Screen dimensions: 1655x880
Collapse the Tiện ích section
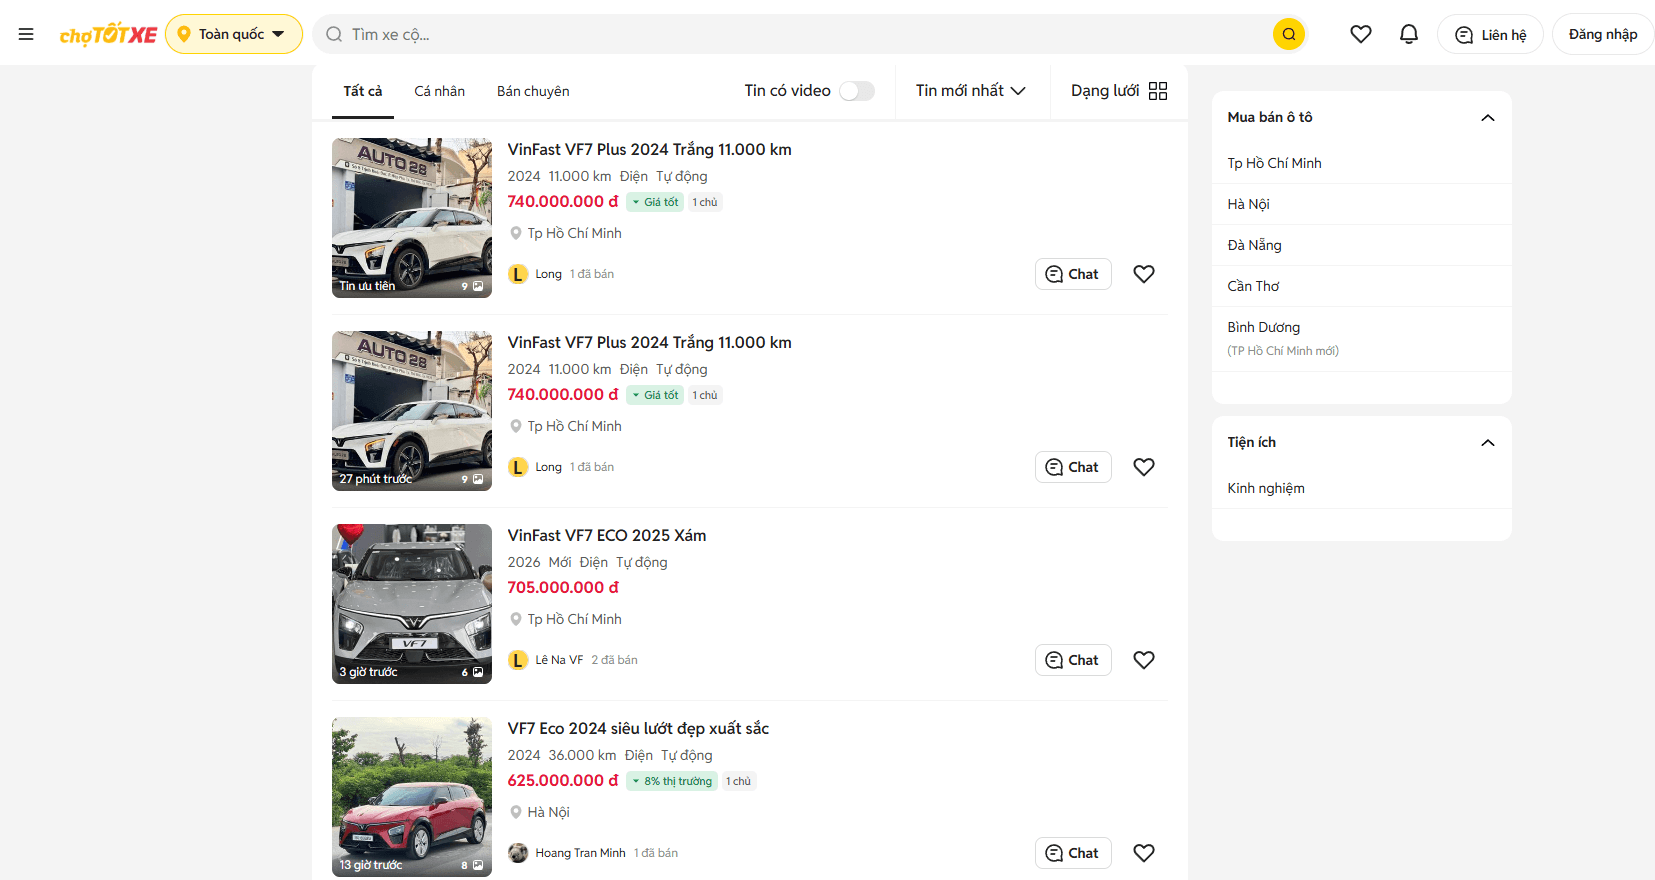tap(1488, 443)
